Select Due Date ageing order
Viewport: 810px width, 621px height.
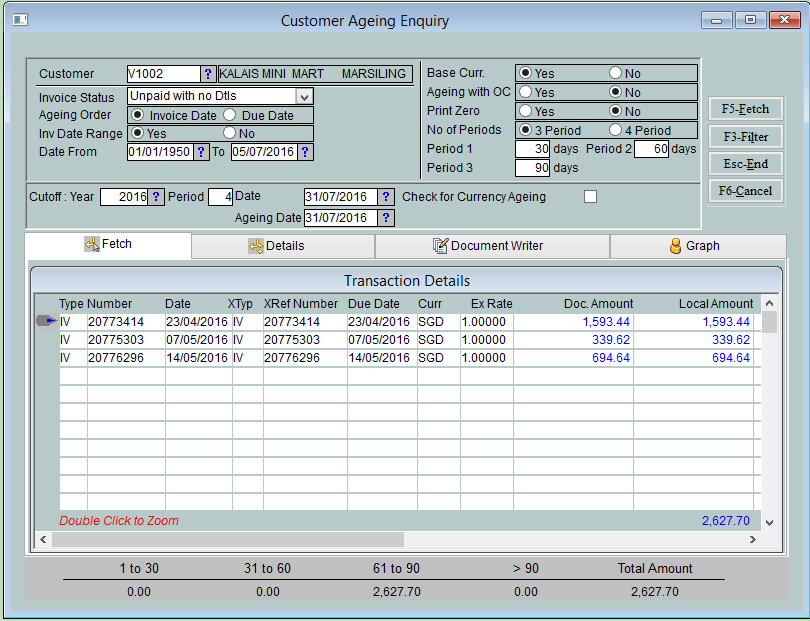pos(230,116)
